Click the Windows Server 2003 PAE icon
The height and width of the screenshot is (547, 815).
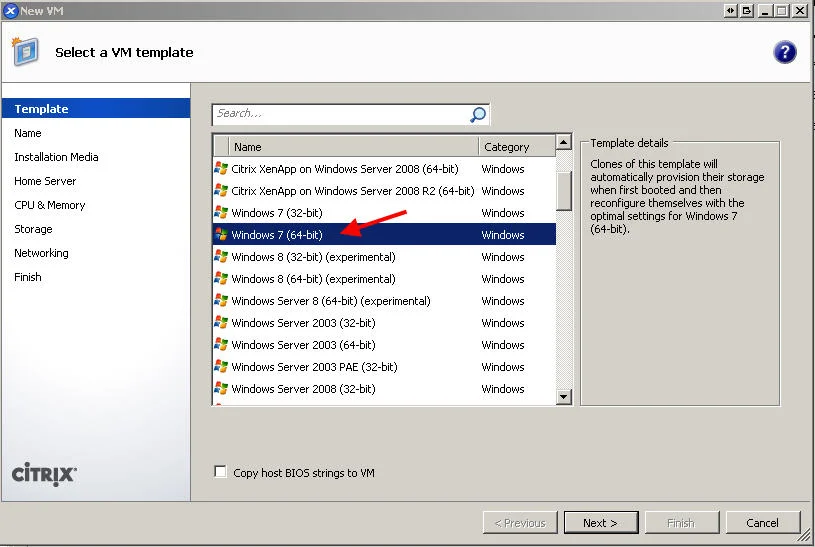(221, 367)
